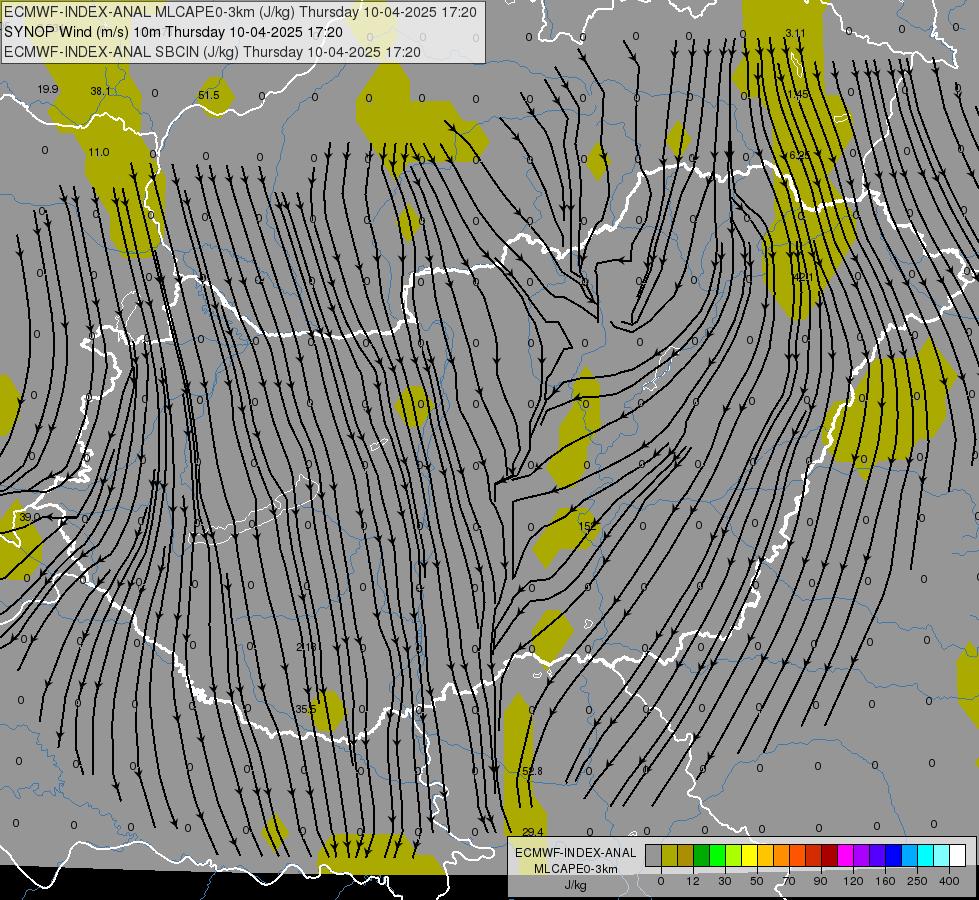Click the SBCIN title line at top
This screenshot has height=900, width=979.
pyautogui.click(x=212, y=52)
